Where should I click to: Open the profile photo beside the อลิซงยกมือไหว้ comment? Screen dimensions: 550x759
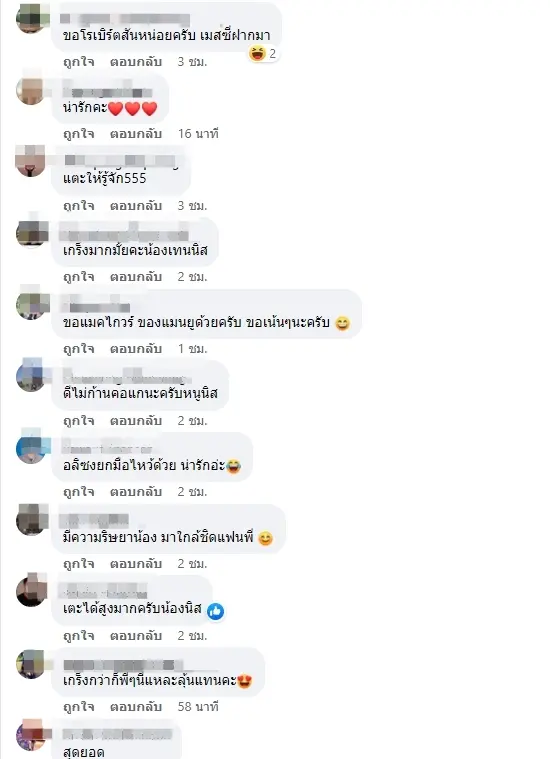[x=31, y=448]
